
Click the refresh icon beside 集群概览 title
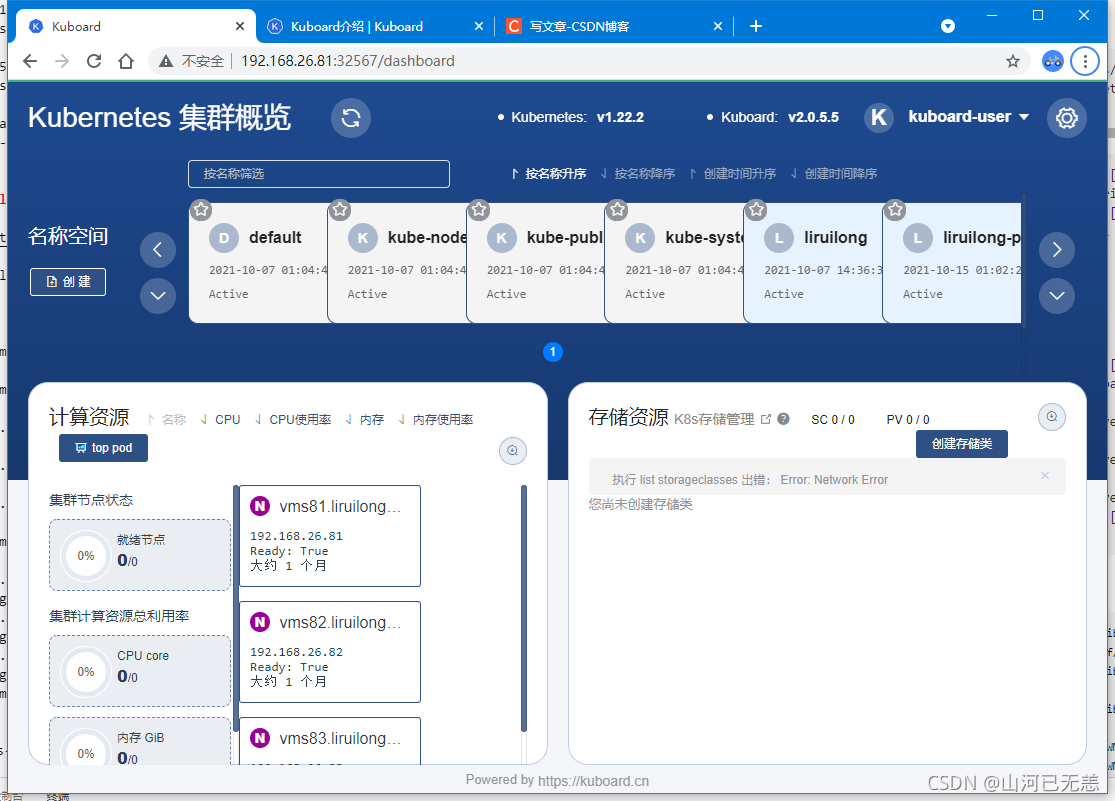coord(350,117)
